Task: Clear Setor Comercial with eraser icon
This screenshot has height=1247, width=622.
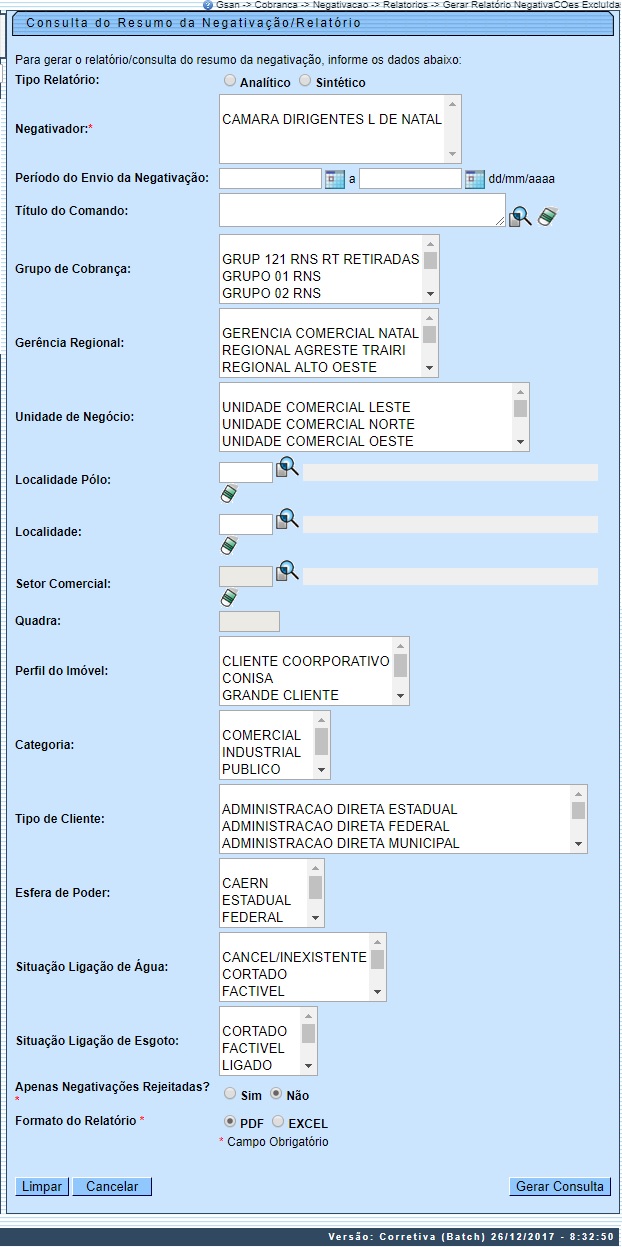Action: tap(229, 598)
